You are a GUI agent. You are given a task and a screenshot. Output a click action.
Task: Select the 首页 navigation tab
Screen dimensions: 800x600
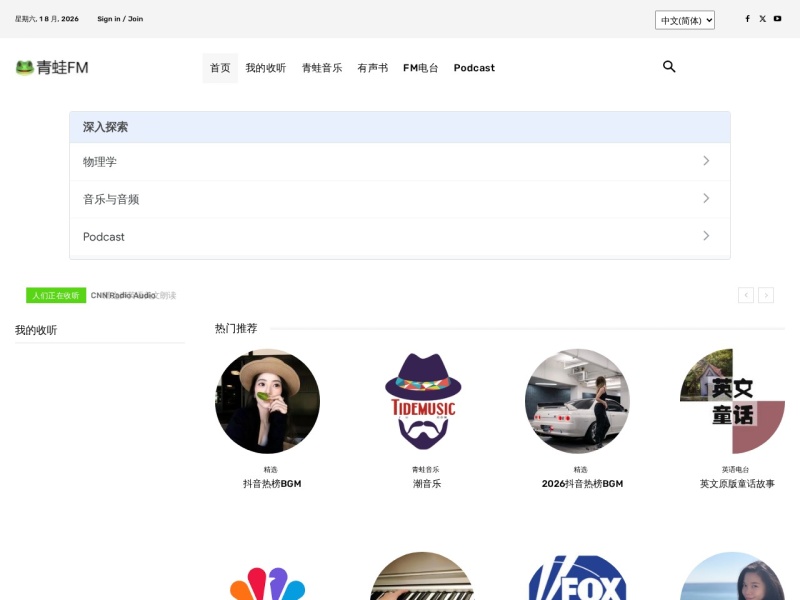point(220,68)
